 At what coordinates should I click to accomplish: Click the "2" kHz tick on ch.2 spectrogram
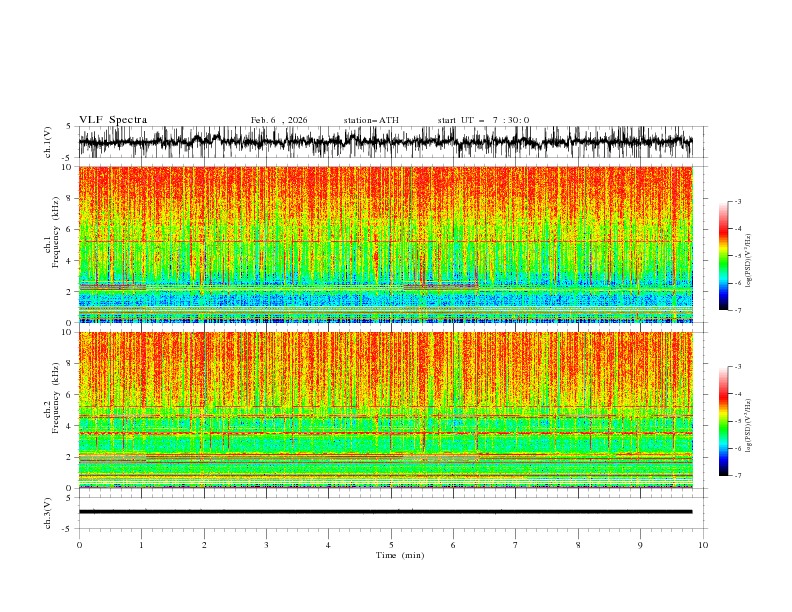(71, 457)
